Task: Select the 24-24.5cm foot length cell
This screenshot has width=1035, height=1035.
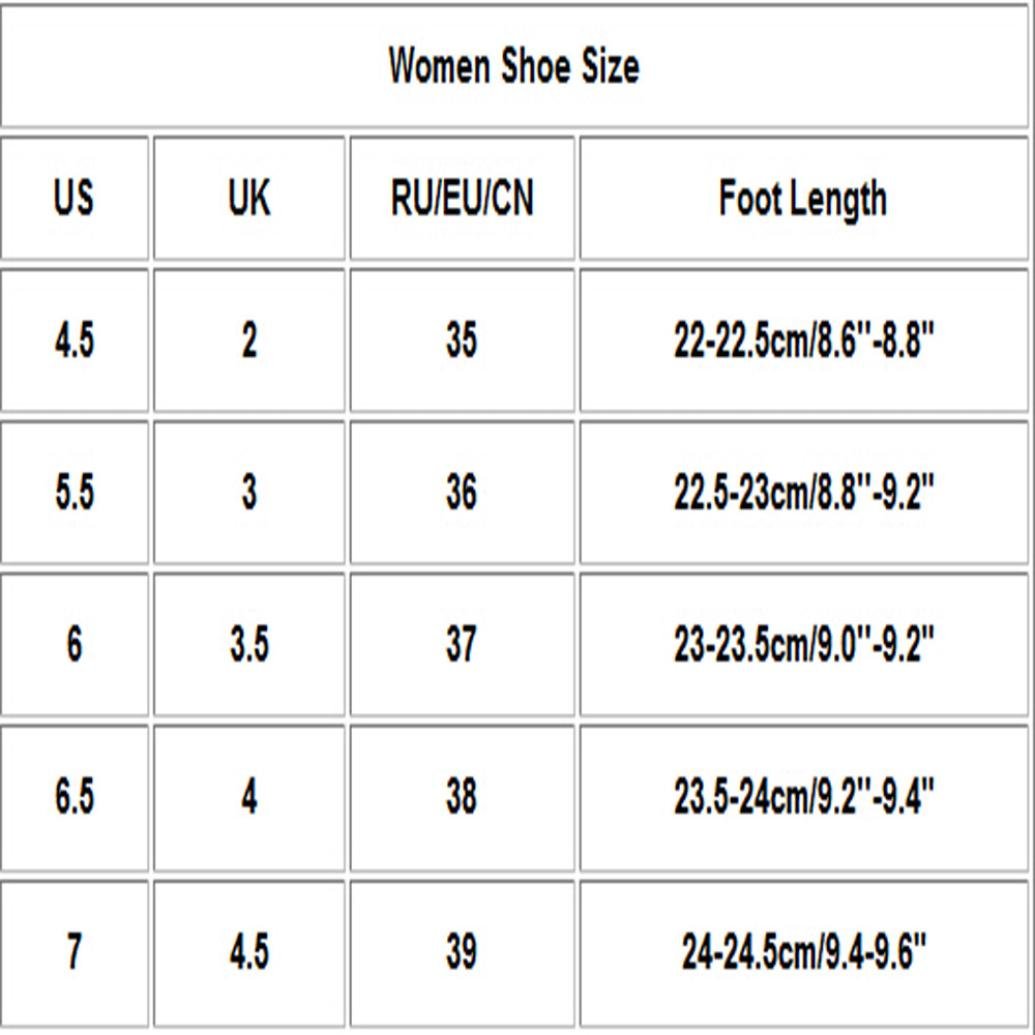Action: click(x=803, y=951)
